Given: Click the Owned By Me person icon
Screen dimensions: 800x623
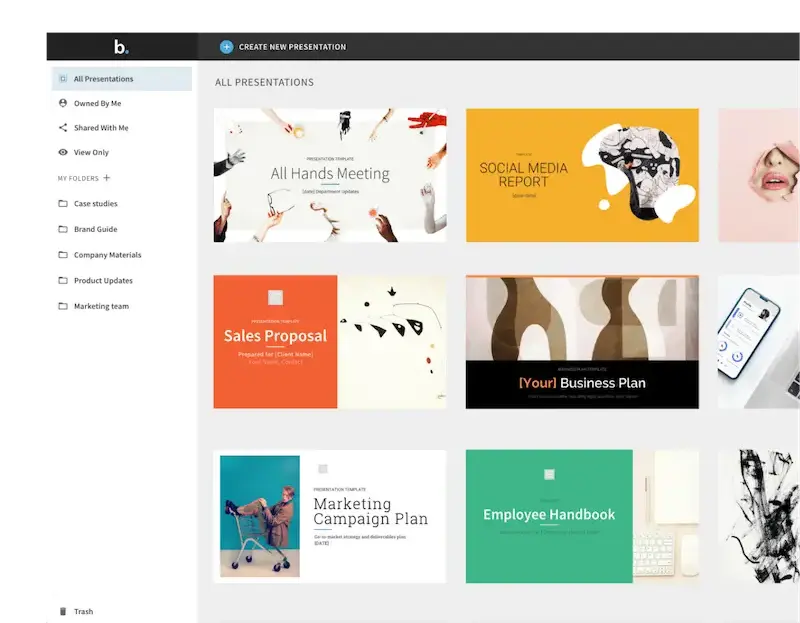Looking at the screenshot, I should point(63,103).
